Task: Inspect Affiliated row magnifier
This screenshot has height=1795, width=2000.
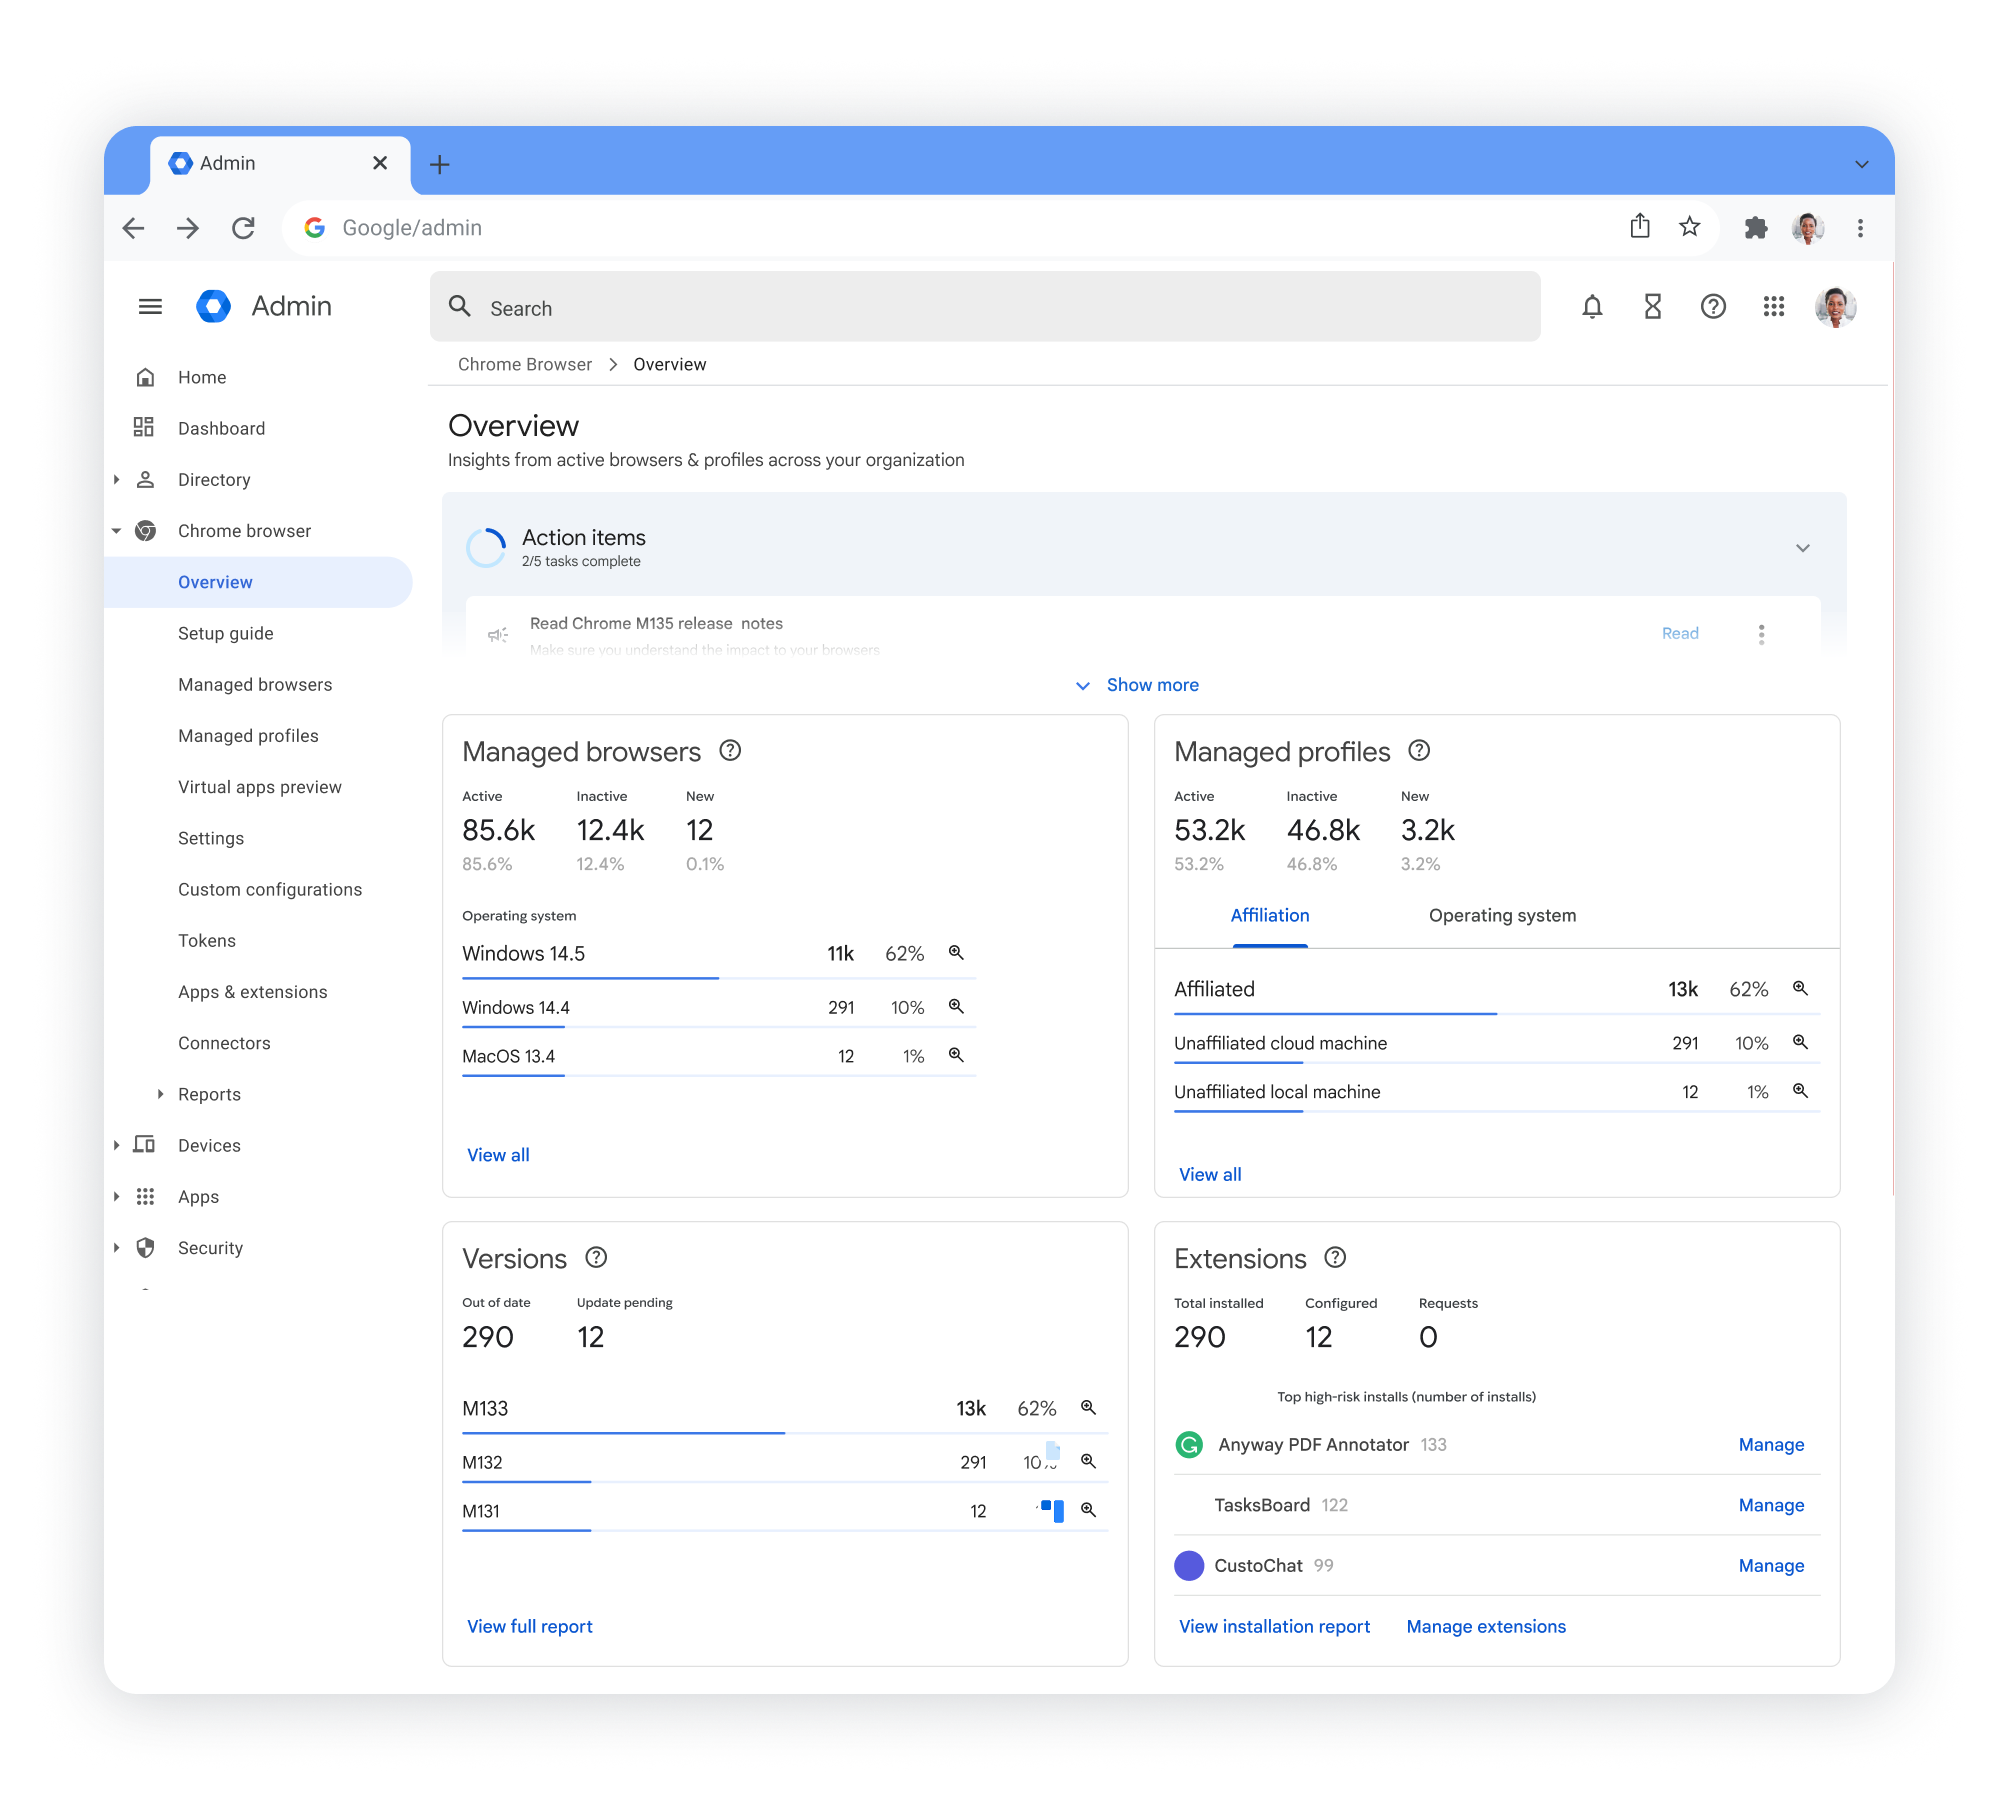Action: 1800,988
